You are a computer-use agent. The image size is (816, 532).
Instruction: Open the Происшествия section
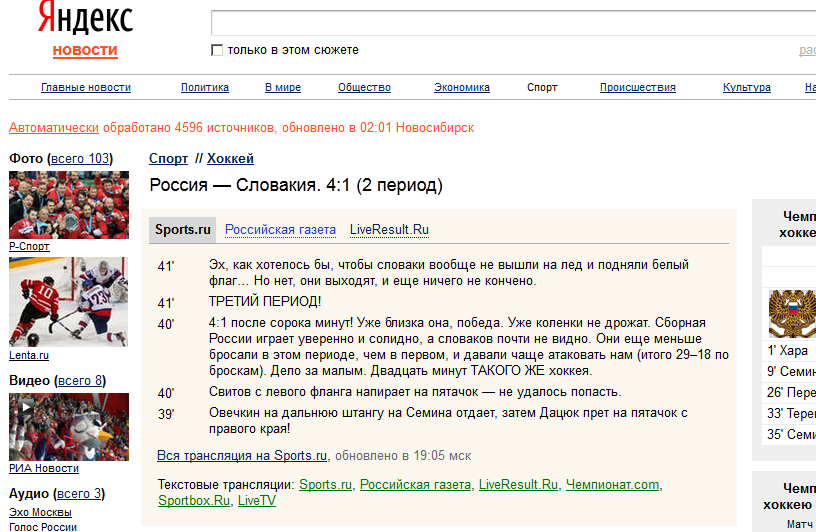638,87
